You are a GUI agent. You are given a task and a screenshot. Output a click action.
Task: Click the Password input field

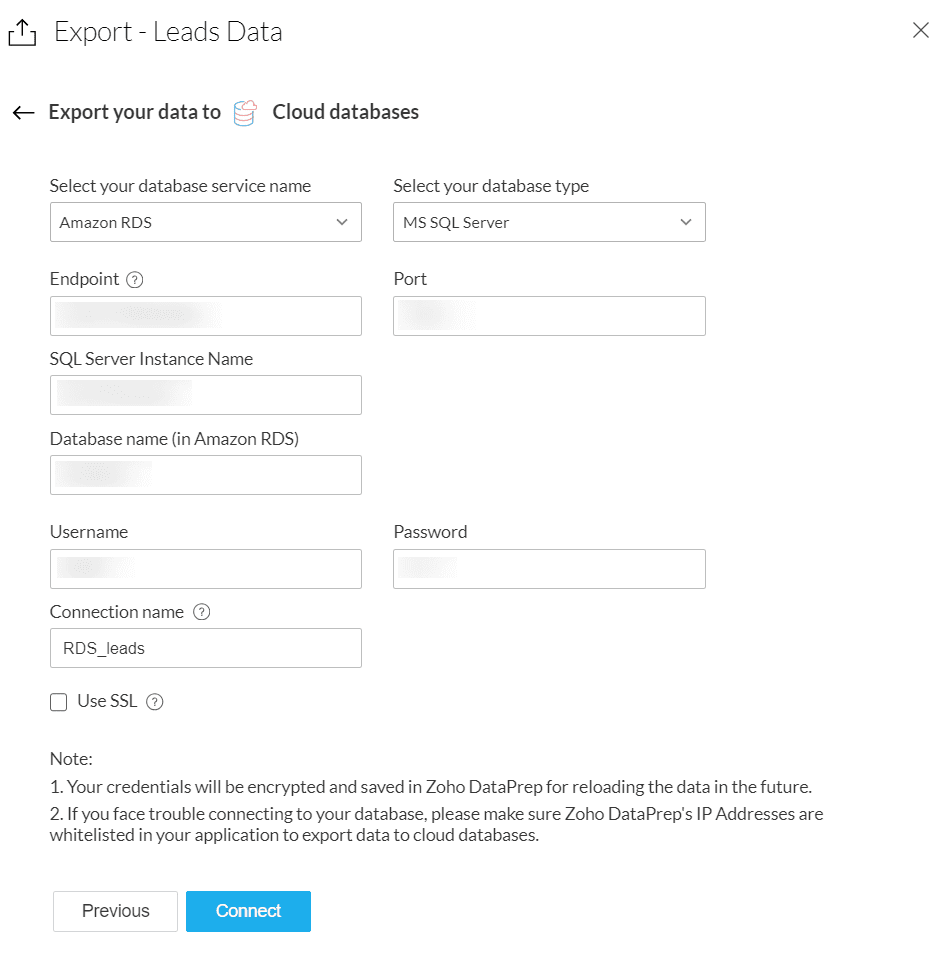point(549,569)
